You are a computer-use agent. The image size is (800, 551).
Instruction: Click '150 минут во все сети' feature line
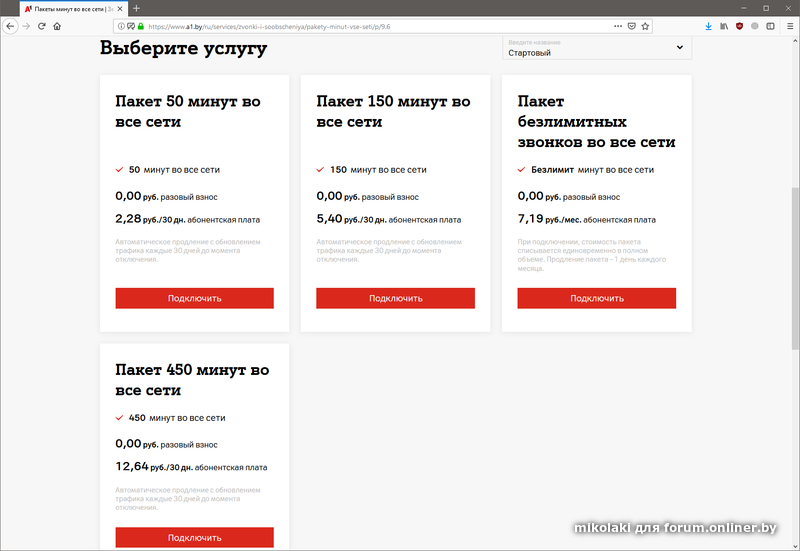pyautogui.click(x=378, y=169)
